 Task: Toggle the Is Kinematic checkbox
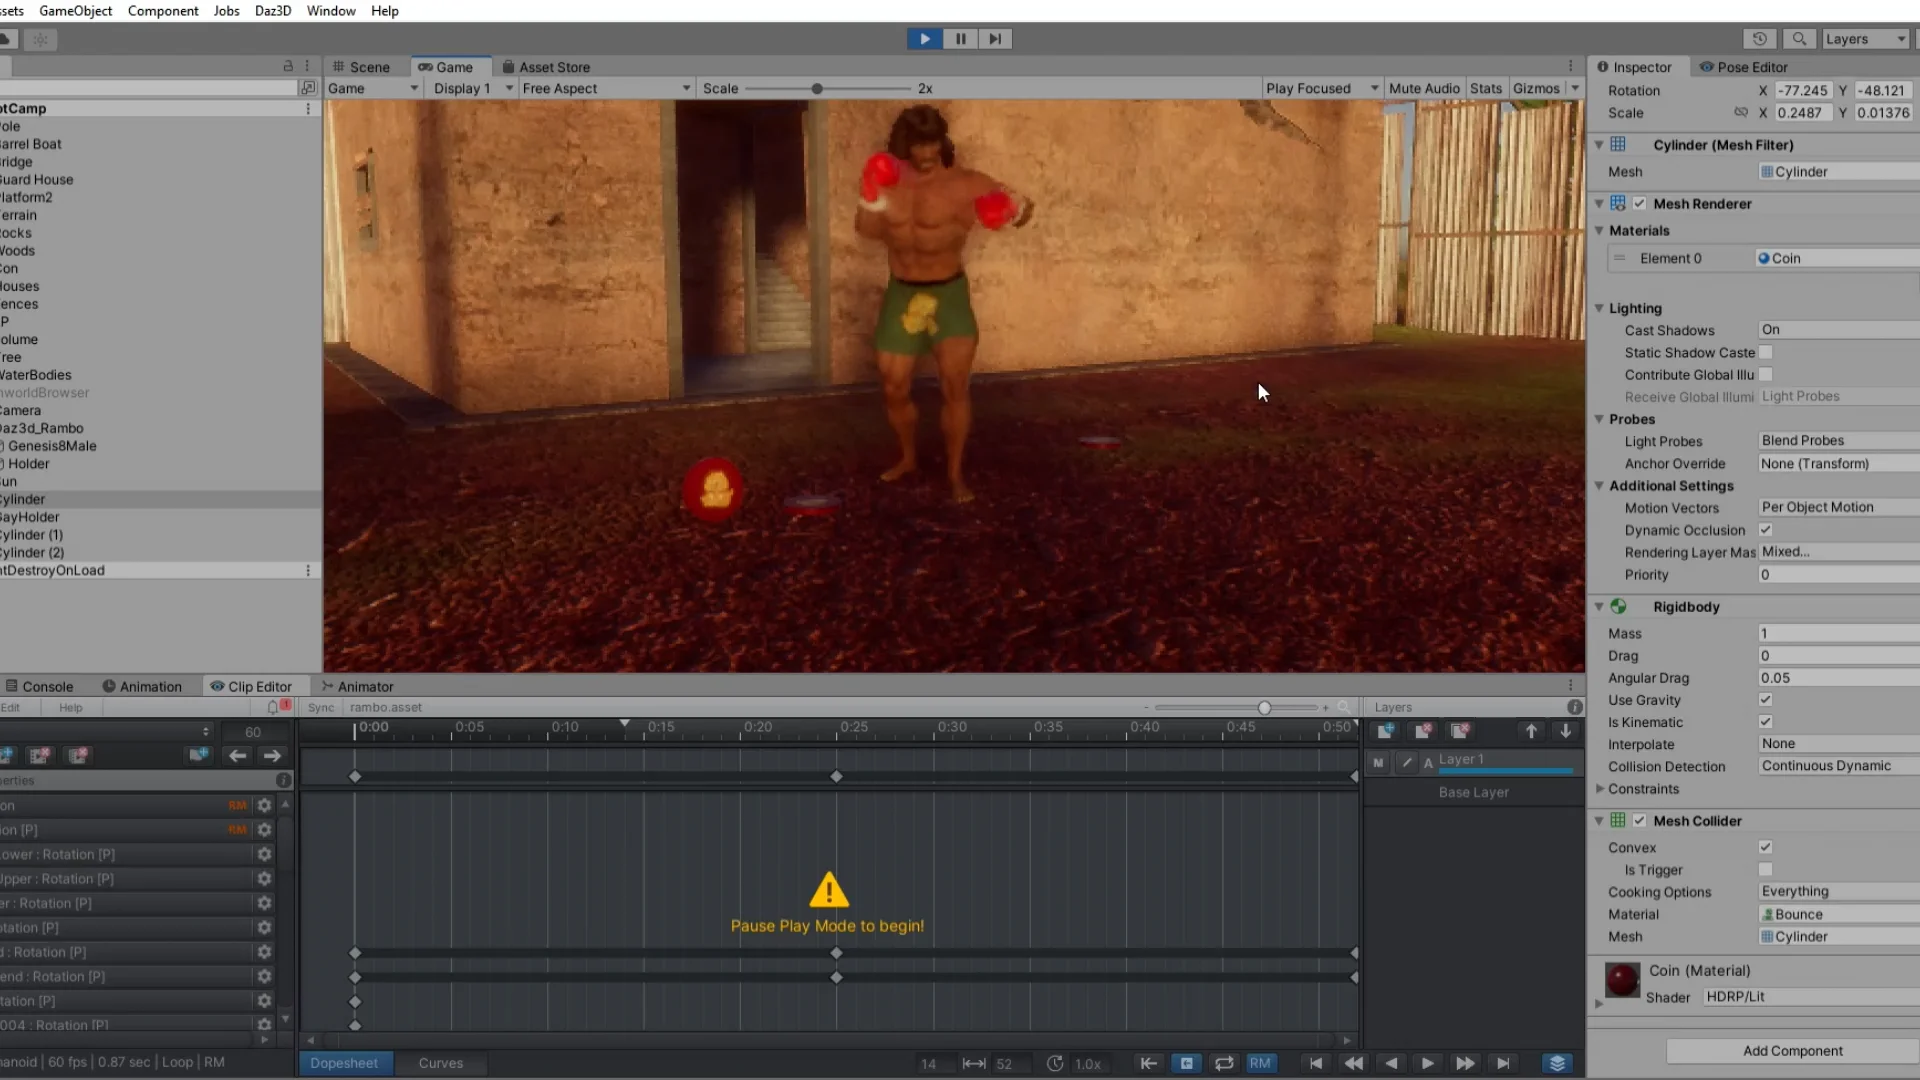[1766, 722]
